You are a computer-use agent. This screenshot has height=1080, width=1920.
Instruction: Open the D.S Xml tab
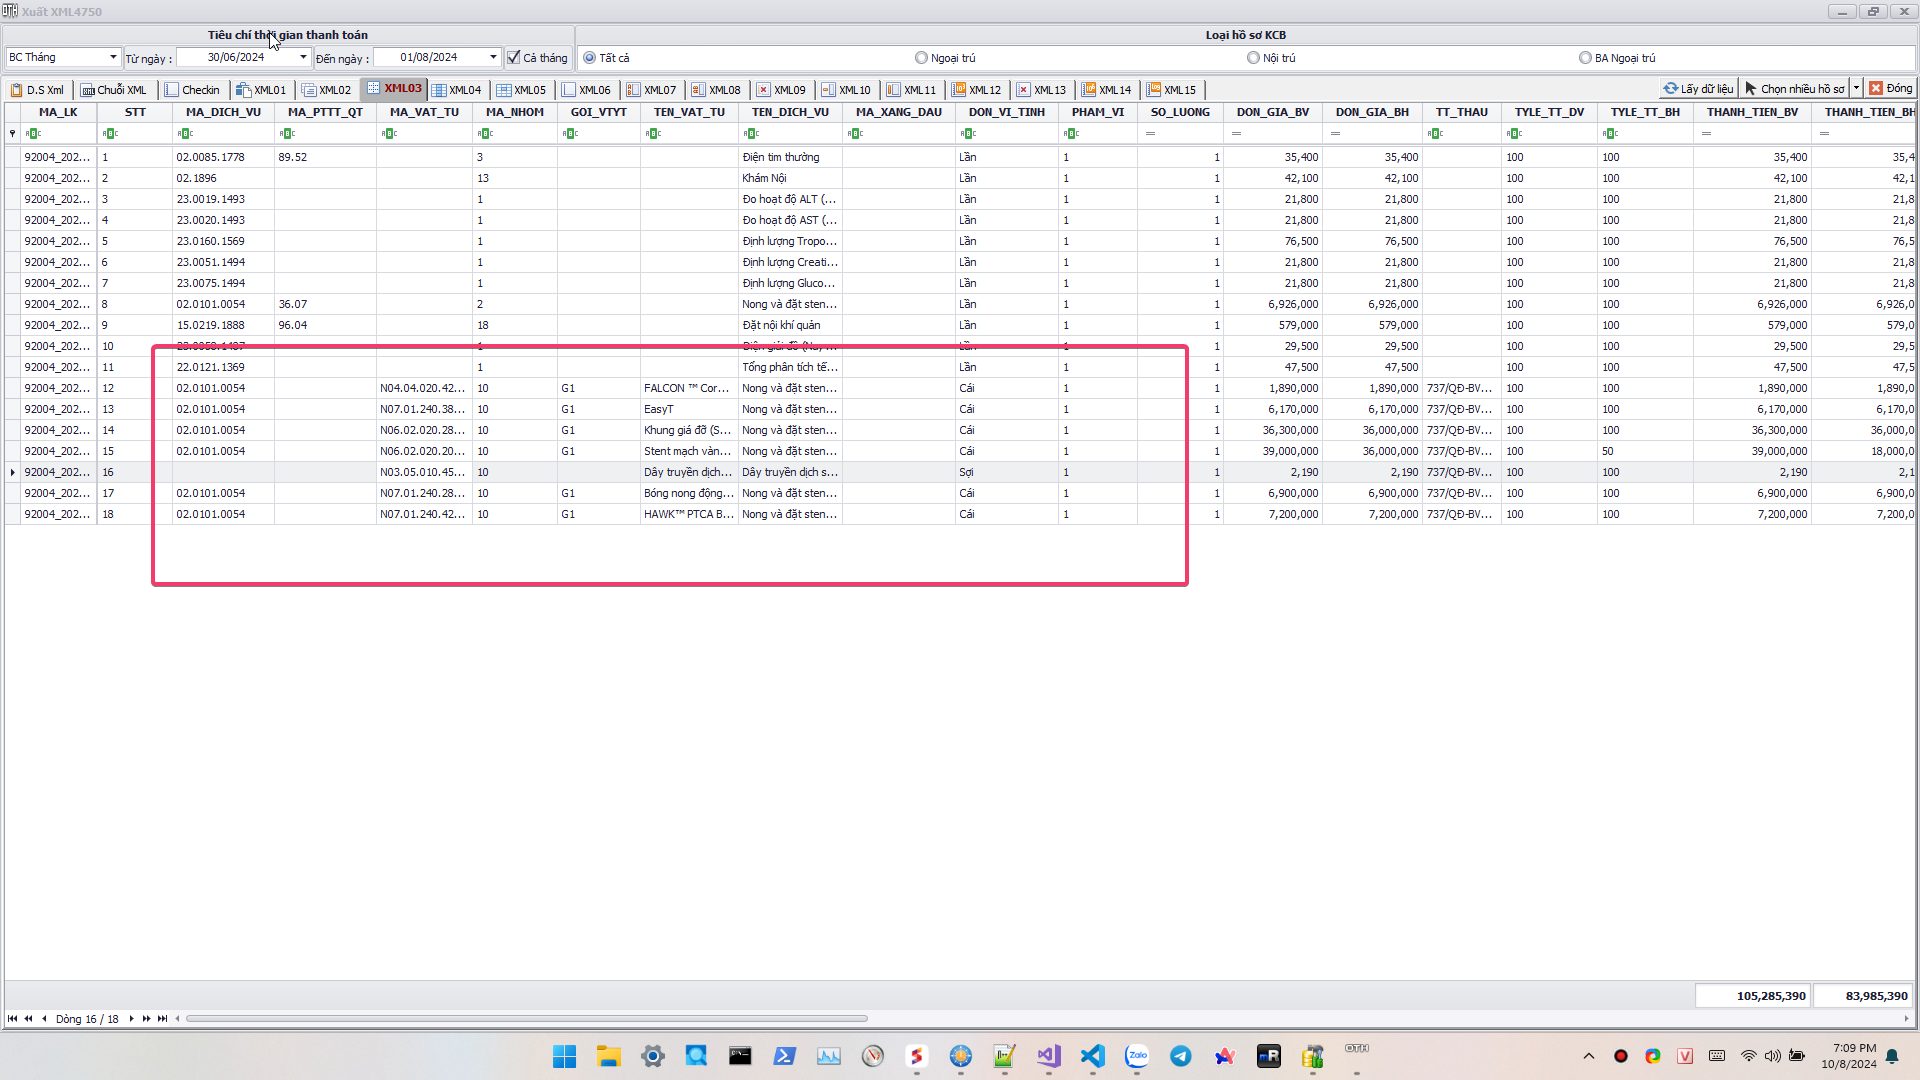37,90
